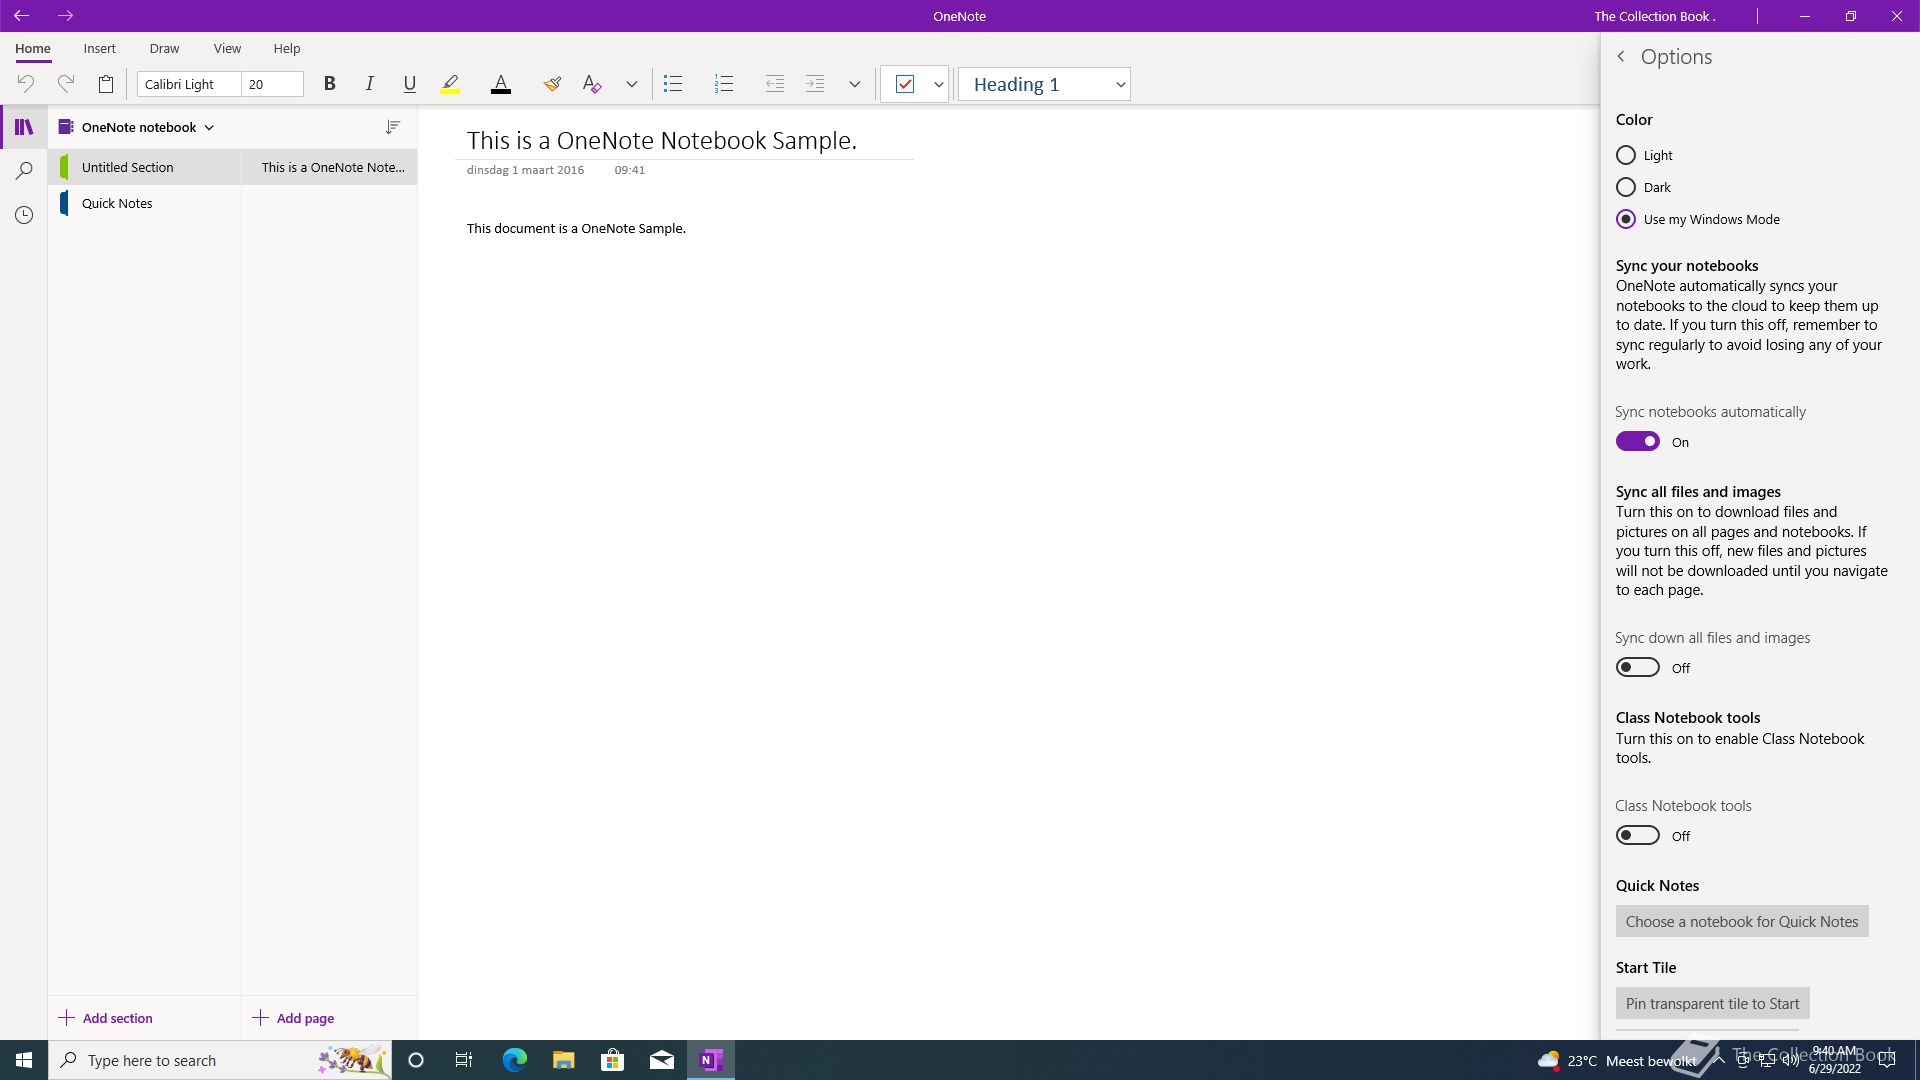This screenshot has height=1080, width=1920.
Task: Click the back arrow in title bar
Action: 21,16
